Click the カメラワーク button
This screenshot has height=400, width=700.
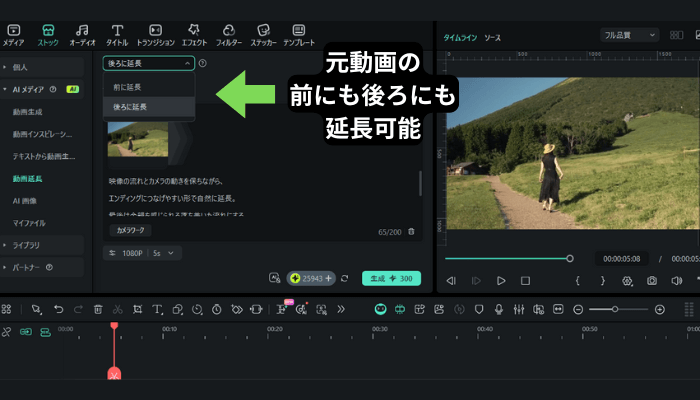click(x=131, y=230)
